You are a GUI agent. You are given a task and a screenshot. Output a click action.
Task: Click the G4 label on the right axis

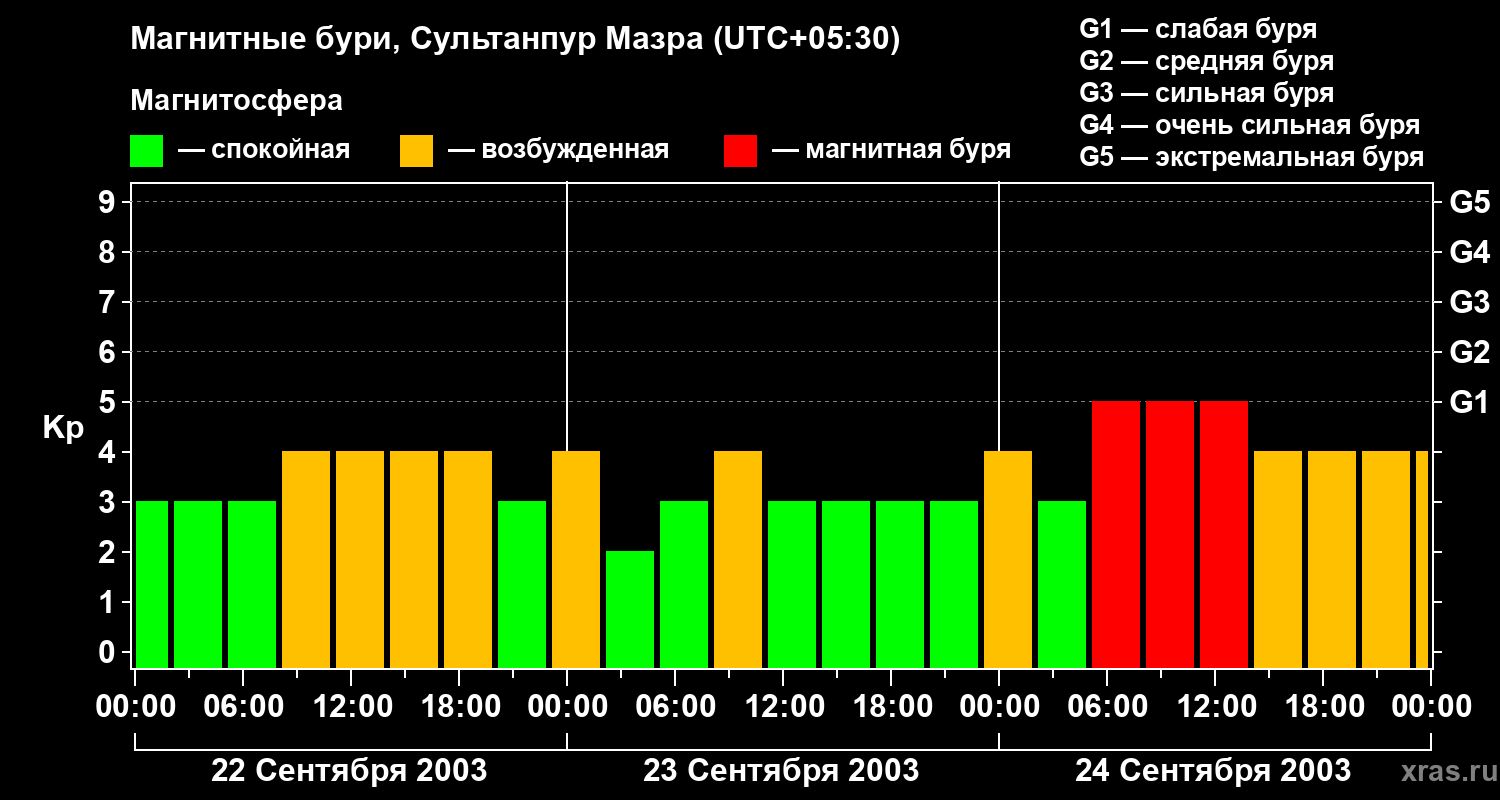pyautogui.click(x=1469, y=252)
